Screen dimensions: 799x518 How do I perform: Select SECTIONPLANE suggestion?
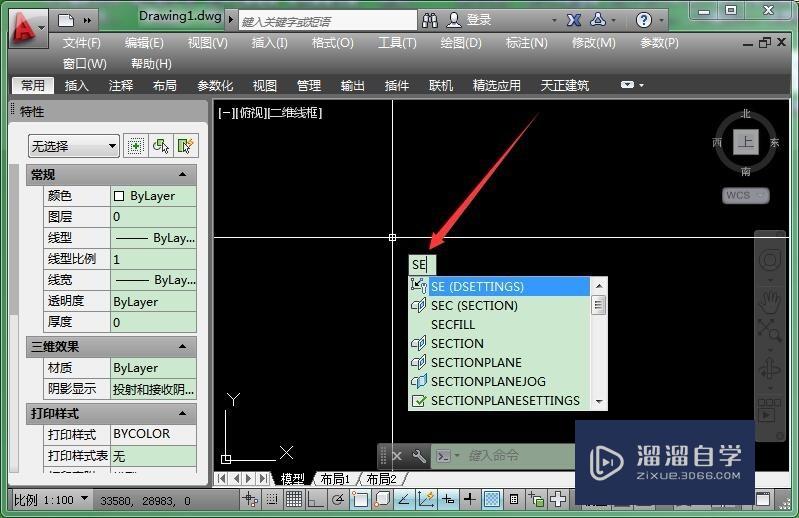pos(499,363)
